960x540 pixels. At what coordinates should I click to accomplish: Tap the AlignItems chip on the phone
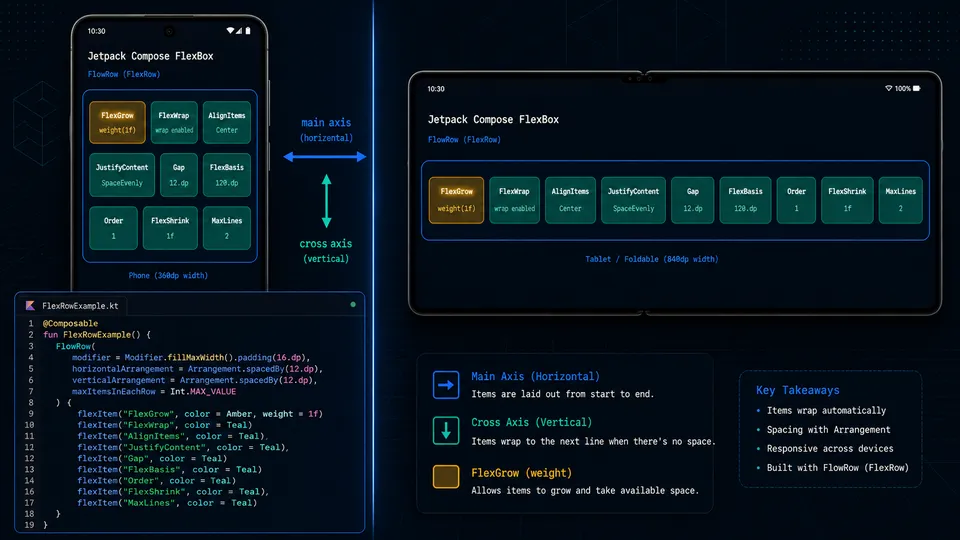coord(227,122)
